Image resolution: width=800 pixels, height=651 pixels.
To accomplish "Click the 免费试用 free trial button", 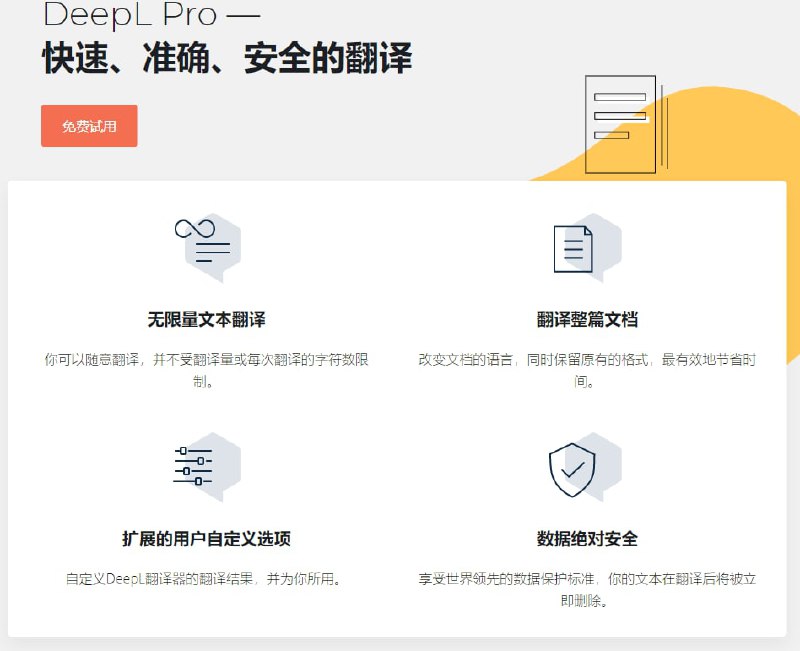I will click(x=89, y=126).
